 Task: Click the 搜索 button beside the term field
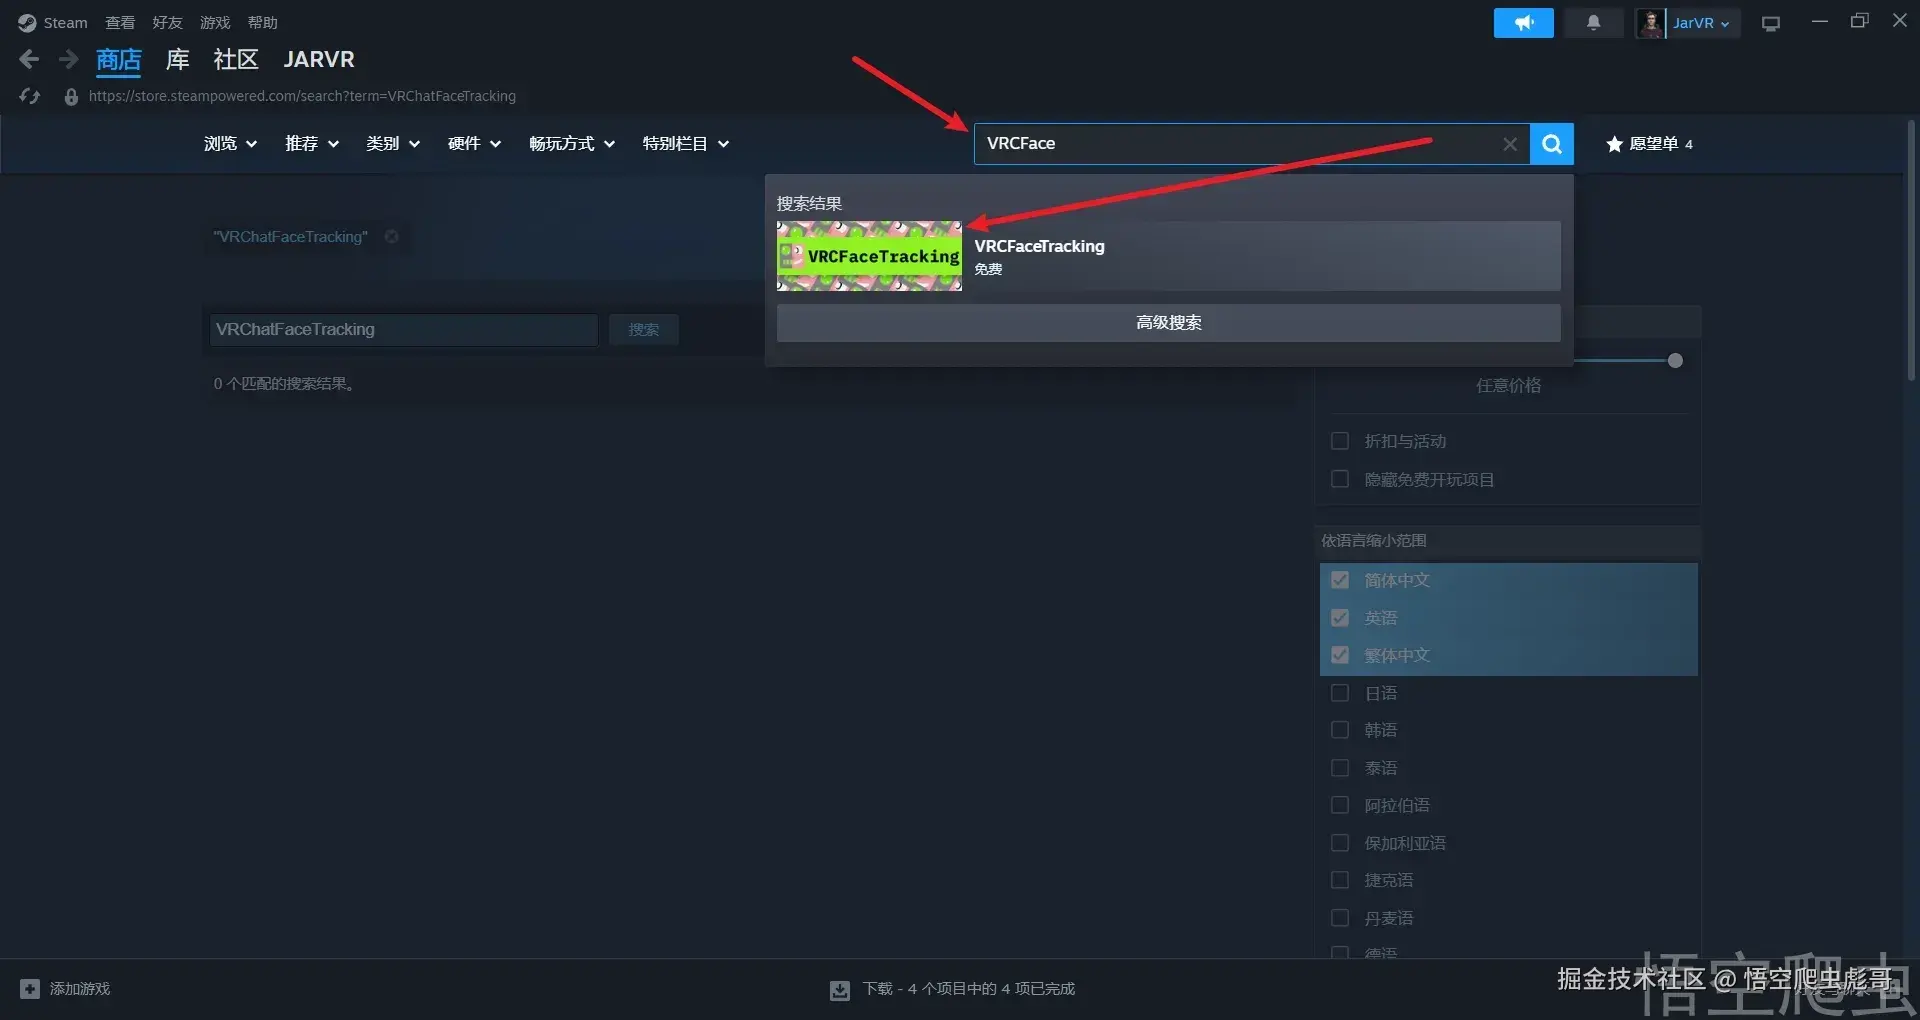click(644, 330)
